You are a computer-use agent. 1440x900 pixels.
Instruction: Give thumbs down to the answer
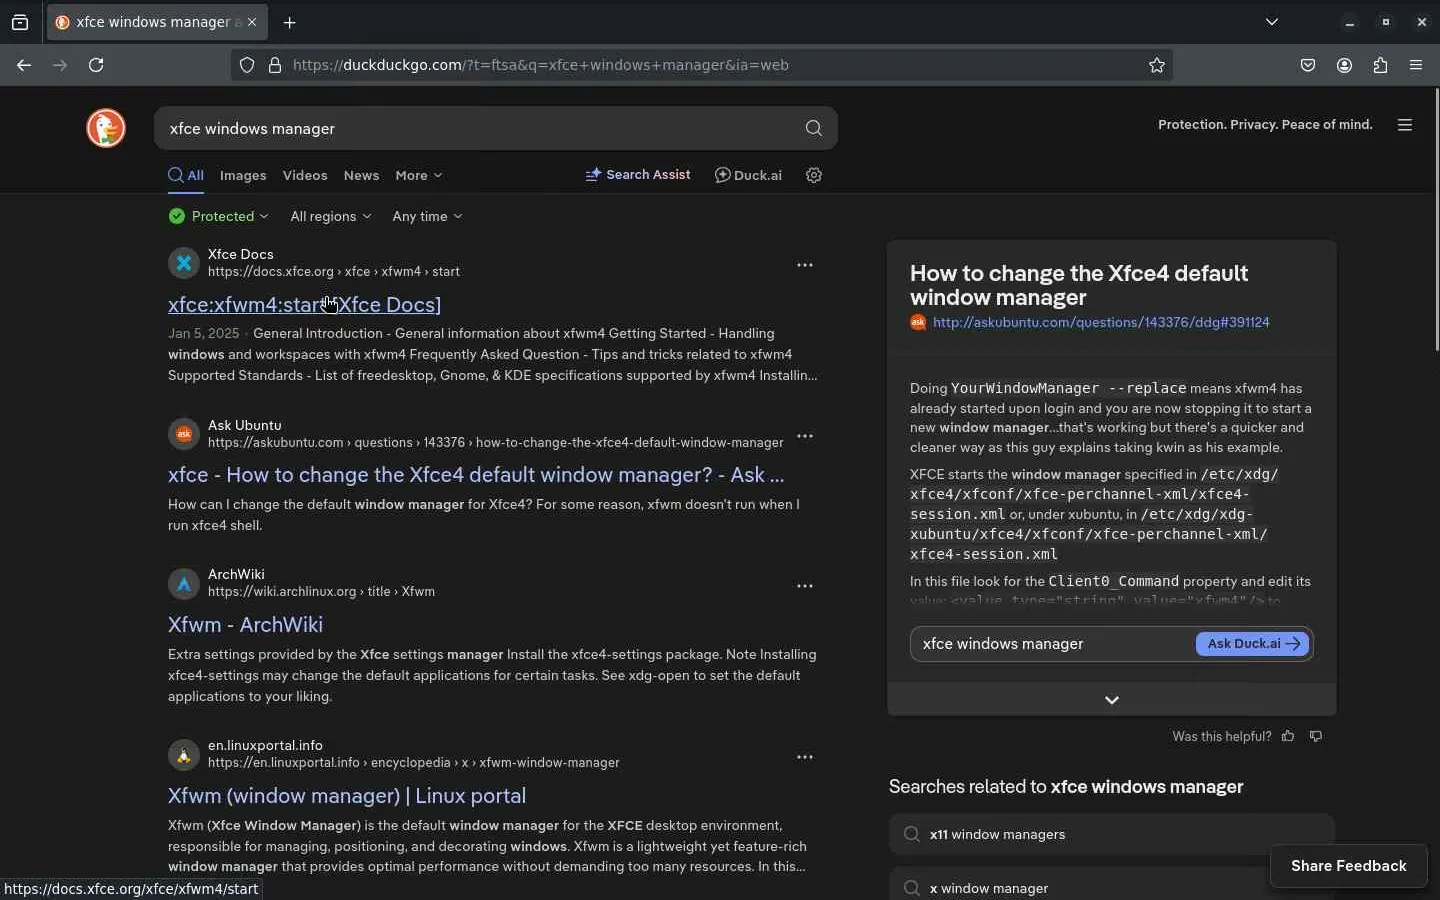1317,737
